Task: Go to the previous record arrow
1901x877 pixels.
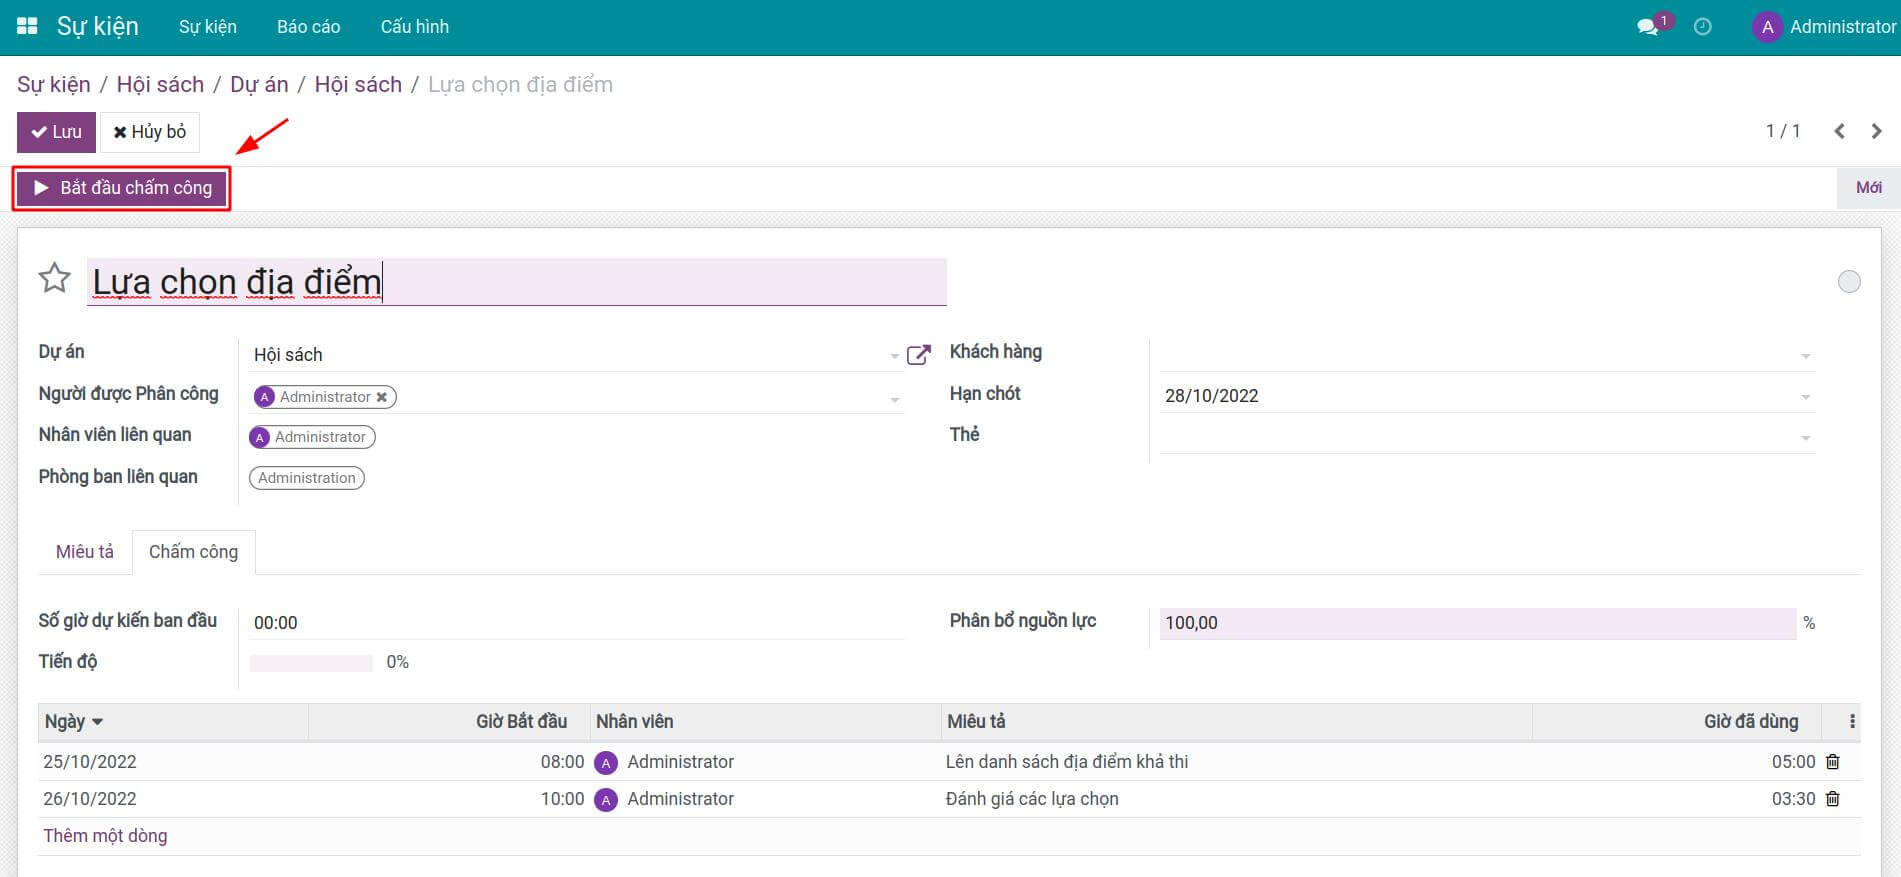Action: 1839,131
